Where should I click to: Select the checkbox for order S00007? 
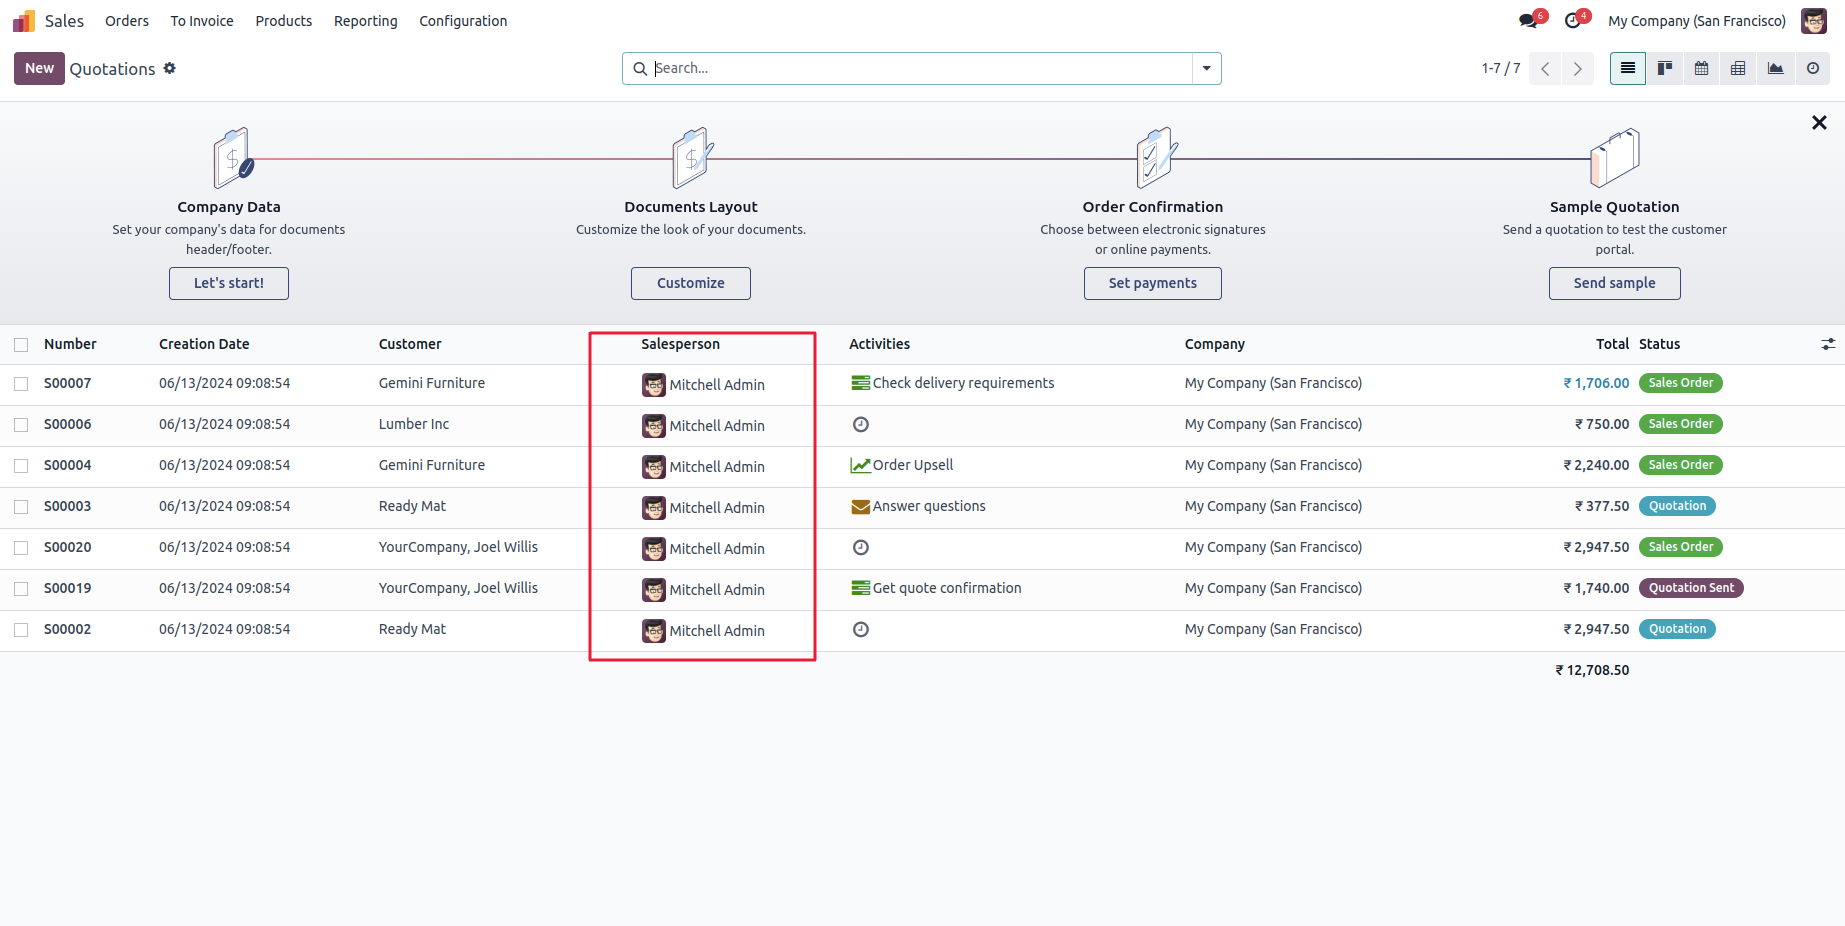click(21, 384)
